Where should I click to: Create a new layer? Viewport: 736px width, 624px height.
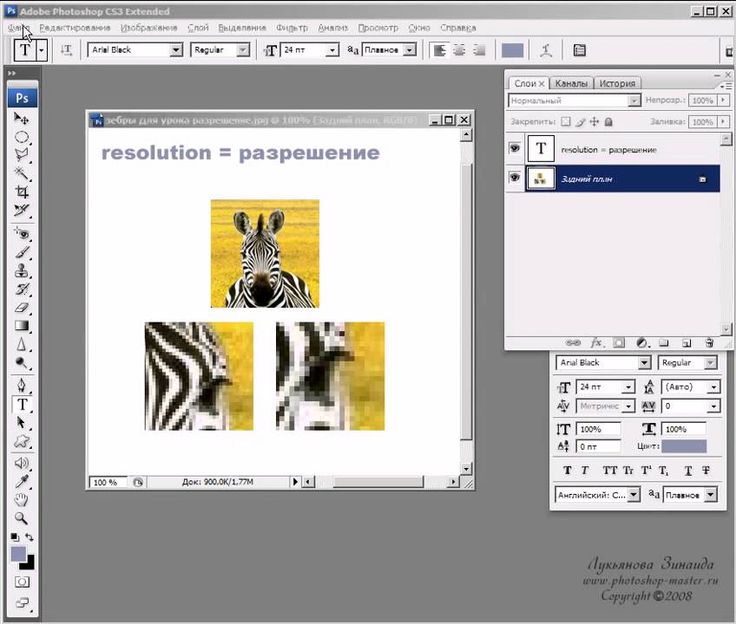click(x=686, y=343)
